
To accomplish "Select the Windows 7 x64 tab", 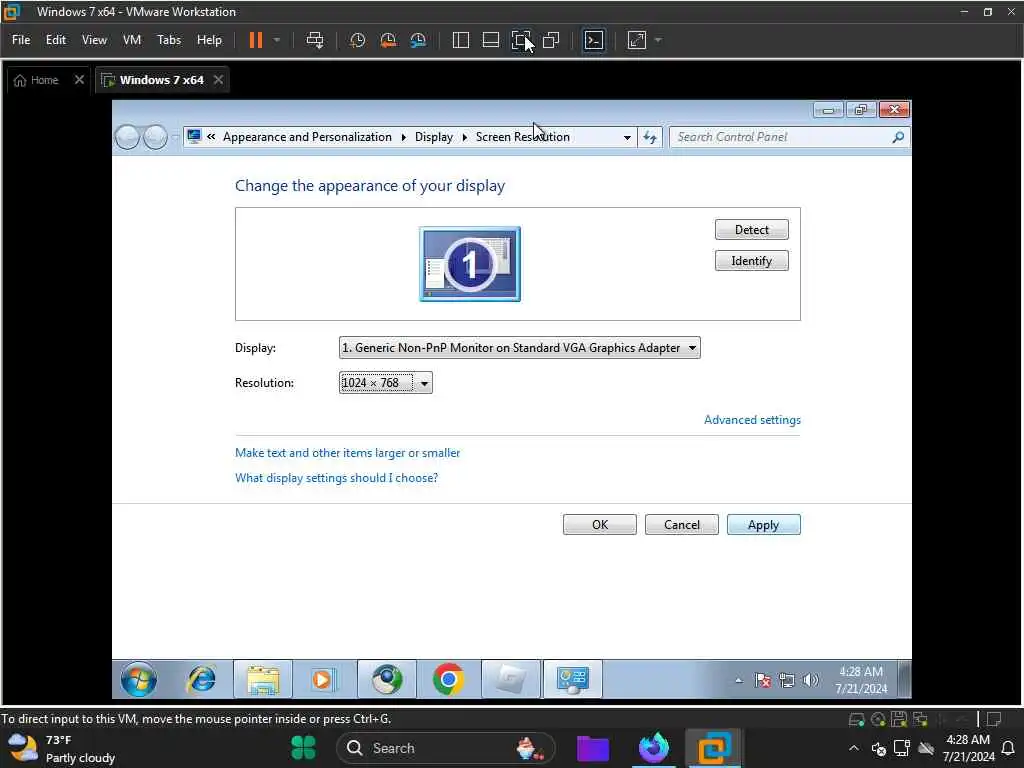I will point(154,80).
